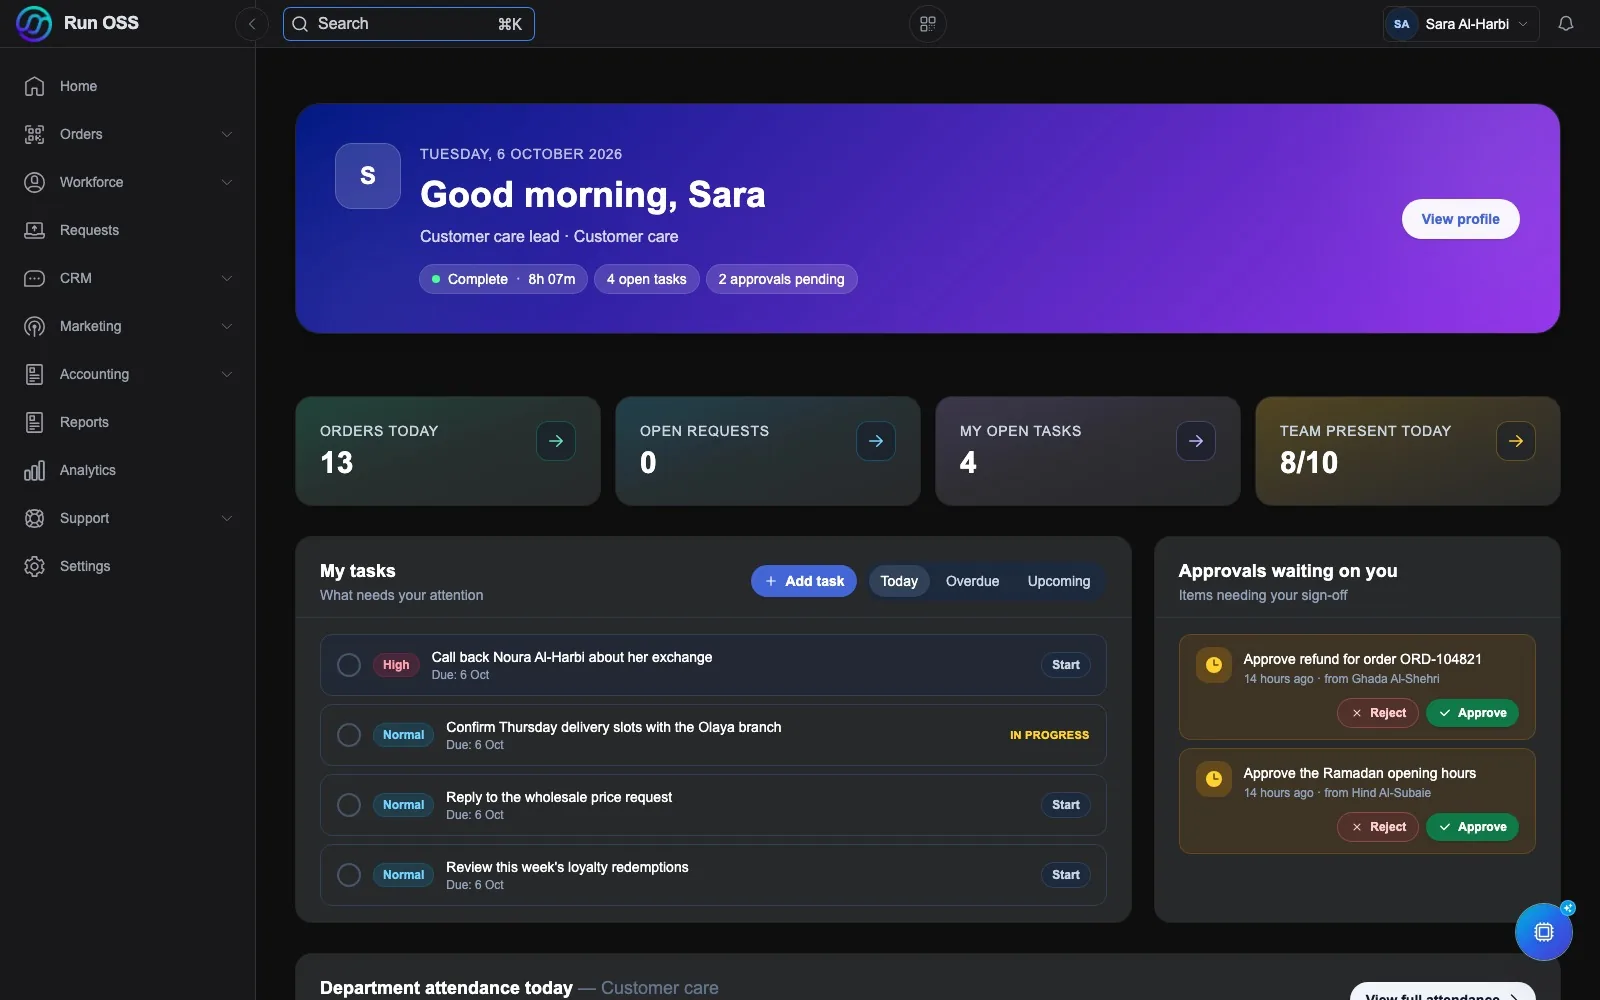
Task: Click the Accounting ledger icon
Action: 34,374
